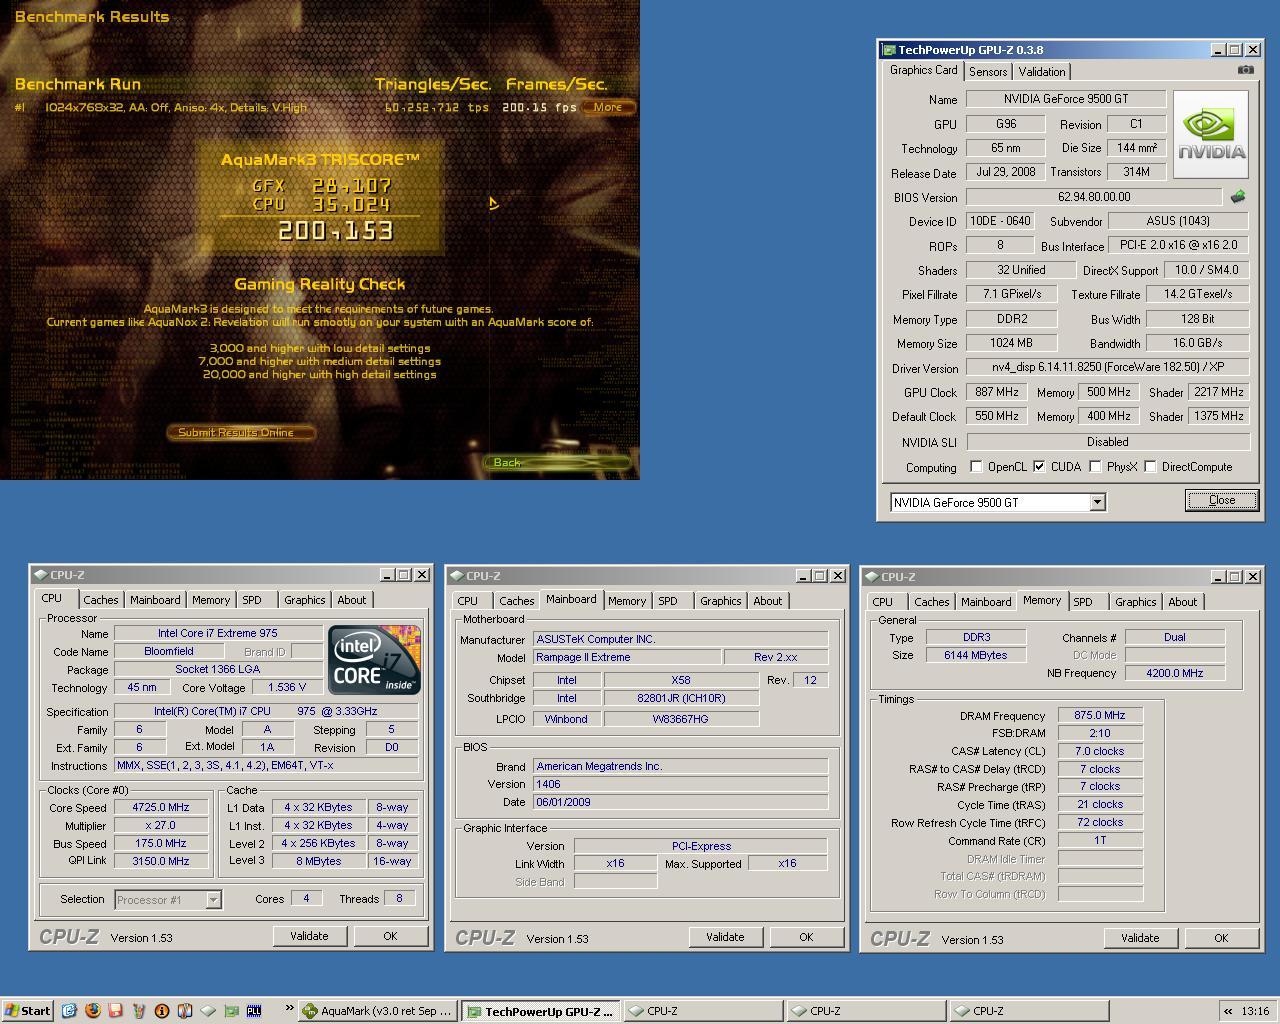Click the PLL quick launch icon

(x=254, y=1011)
